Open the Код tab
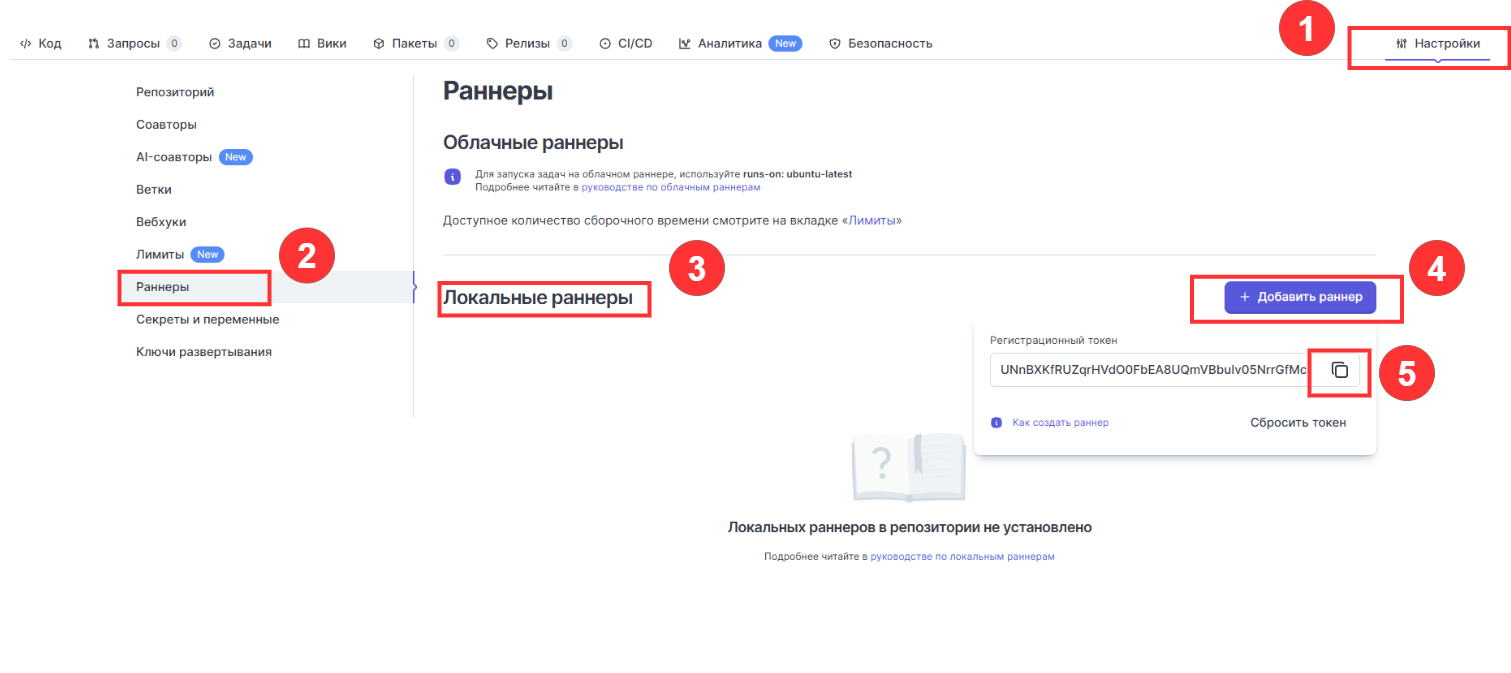Image resolution: width=1511 pixels, height=673 pixels. click(x=41, y=44)
